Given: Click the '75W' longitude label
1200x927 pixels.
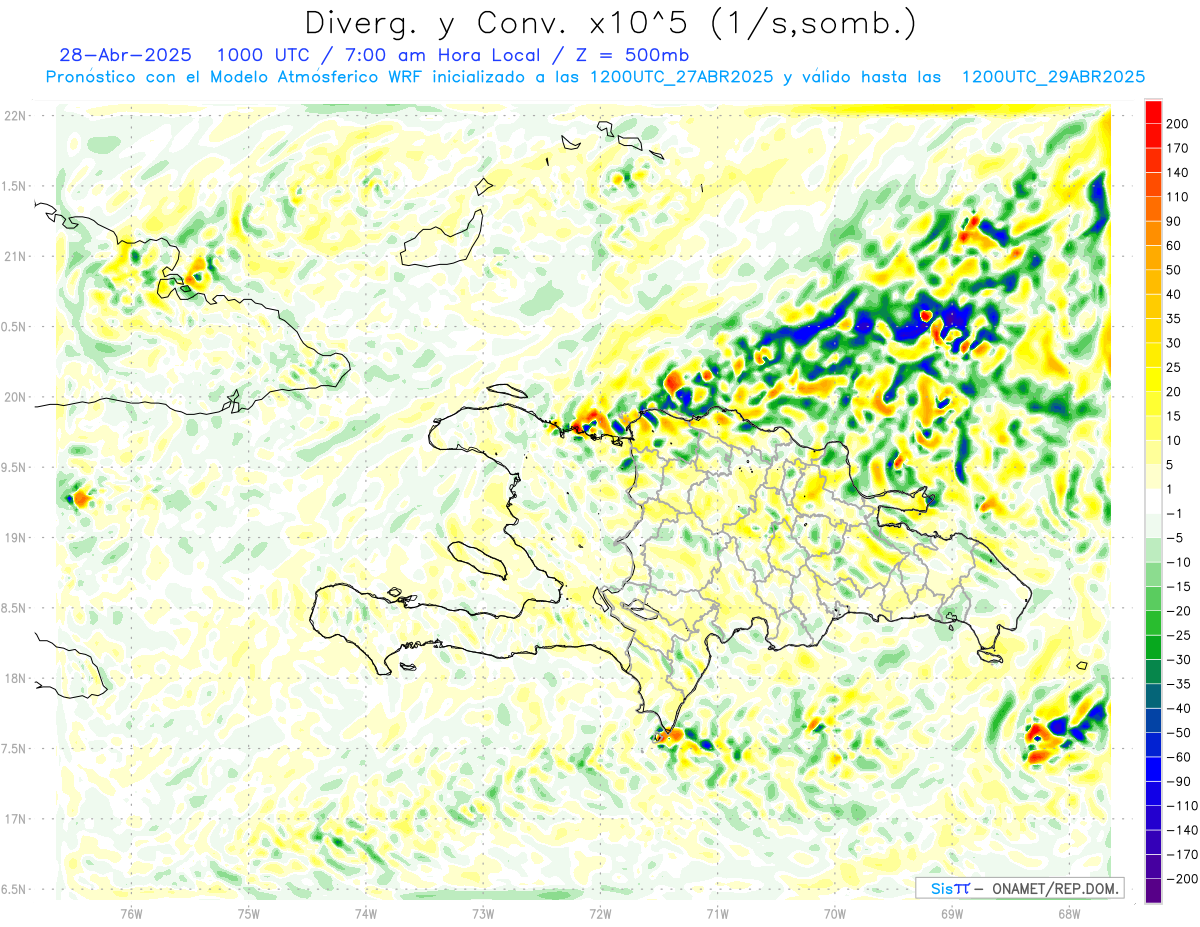Looking at the screenshot, I should 248,913.
